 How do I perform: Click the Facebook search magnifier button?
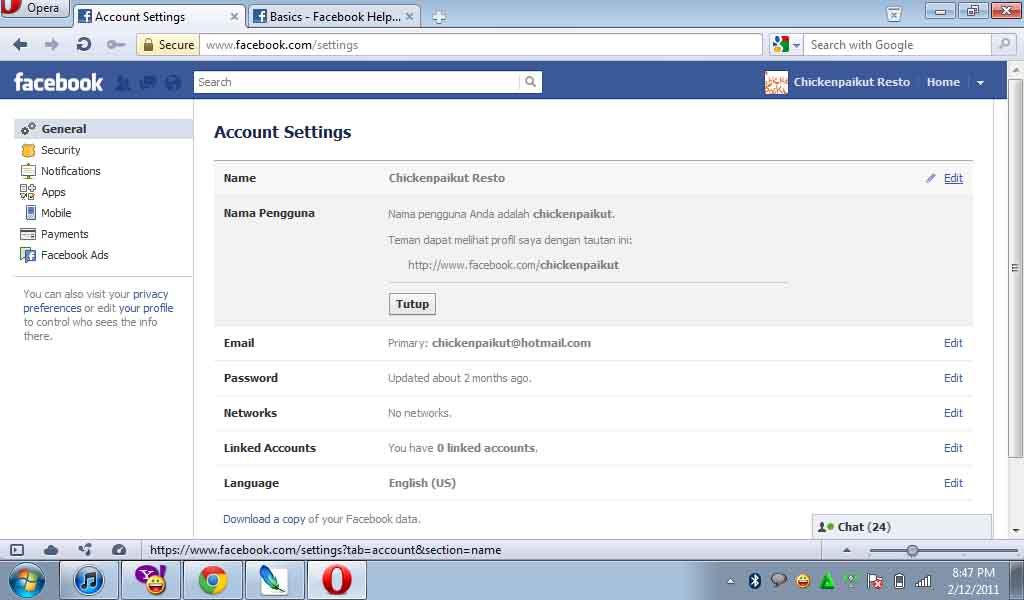[530, 82]
